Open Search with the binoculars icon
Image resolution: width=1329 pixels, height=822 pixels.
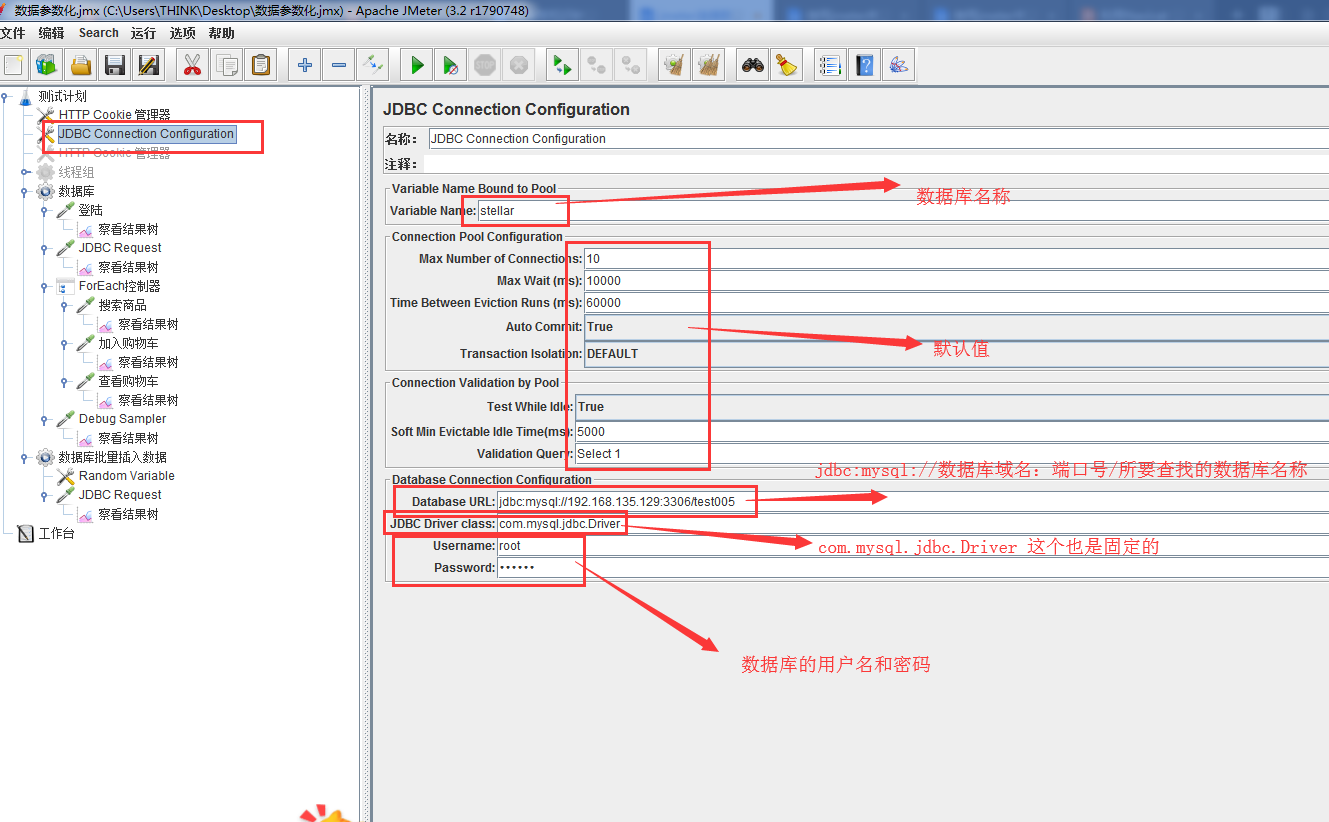pyautogui.click(x=753, y=66)
